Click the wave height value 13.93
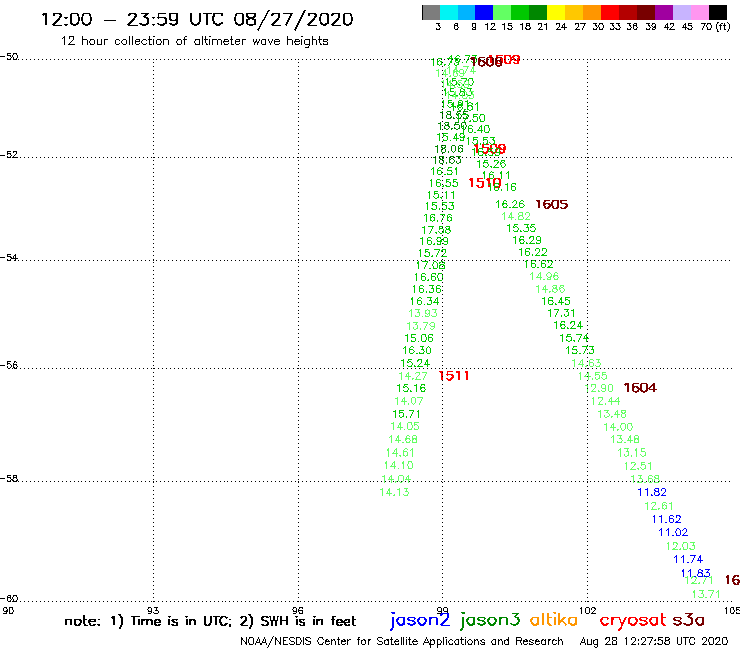 (423, 313)
